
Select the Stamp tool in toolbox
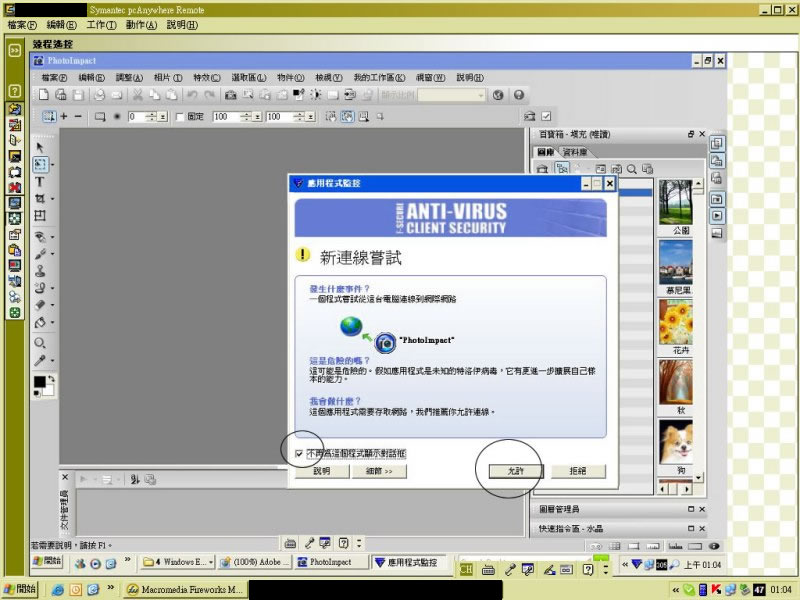pyautogui.click(x=40, y=271)
